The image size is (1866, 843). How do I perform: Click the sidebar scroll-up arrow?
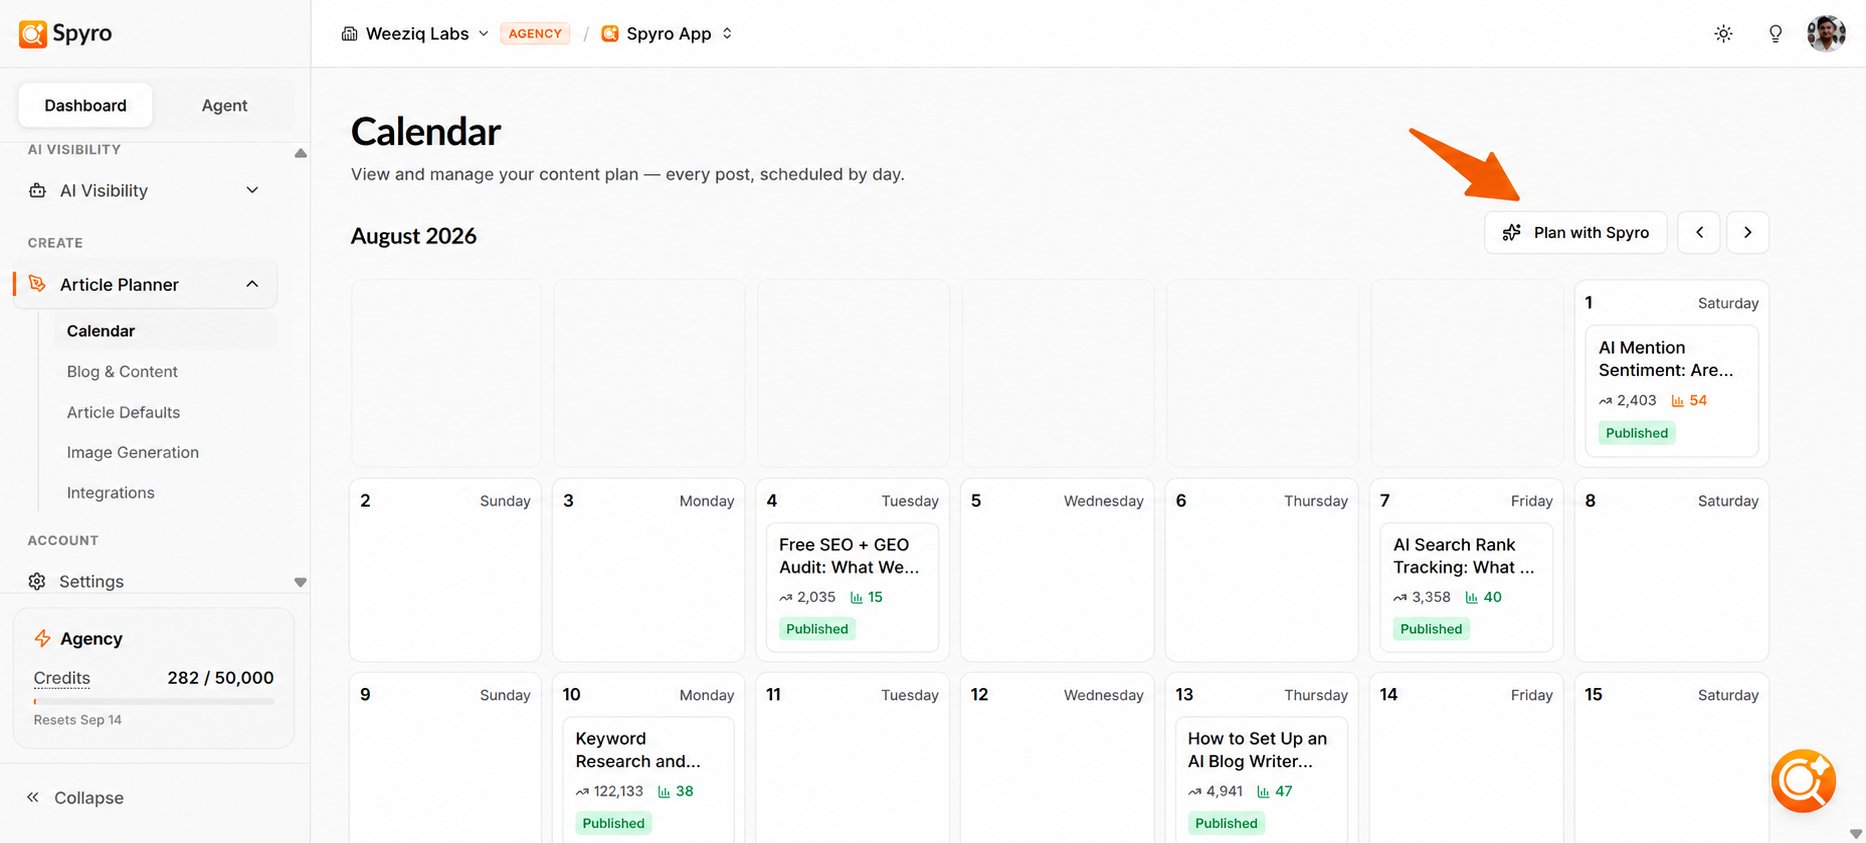[300, 153]
